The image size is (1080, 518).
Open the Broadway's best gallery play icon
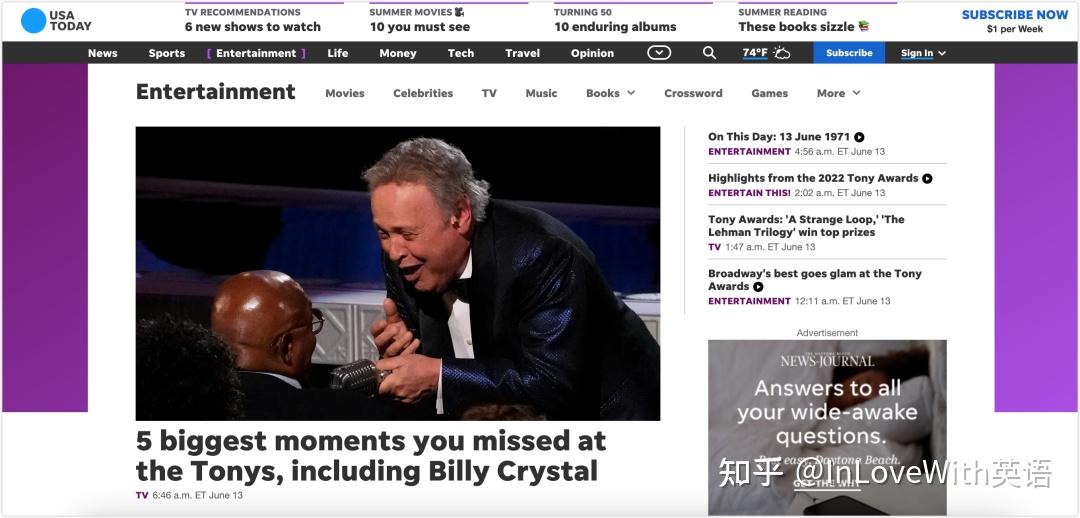point(758,287)
